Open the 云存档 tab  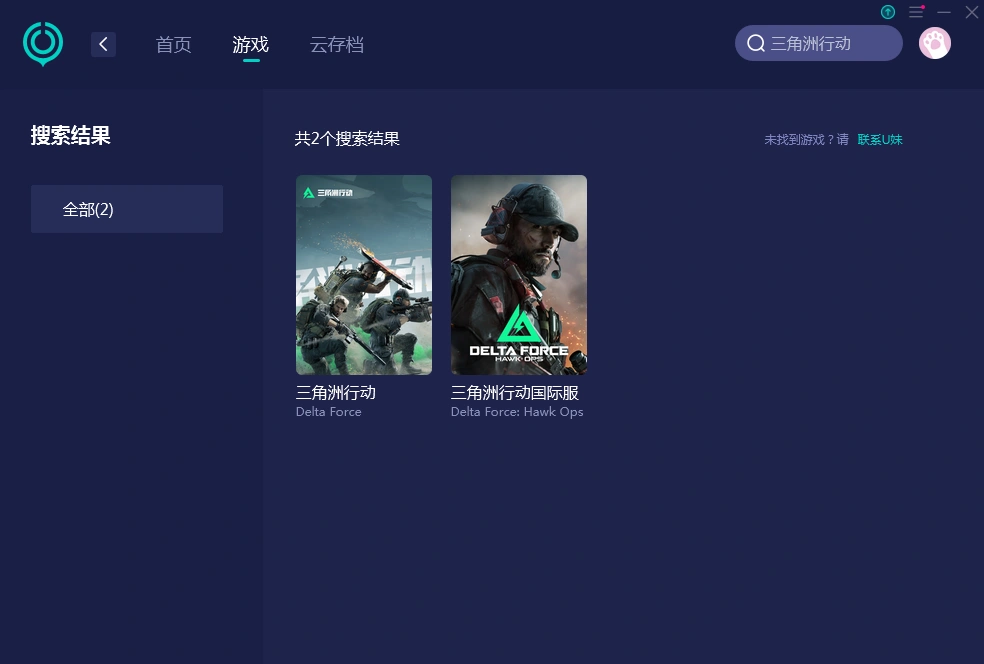pos(337,45)
